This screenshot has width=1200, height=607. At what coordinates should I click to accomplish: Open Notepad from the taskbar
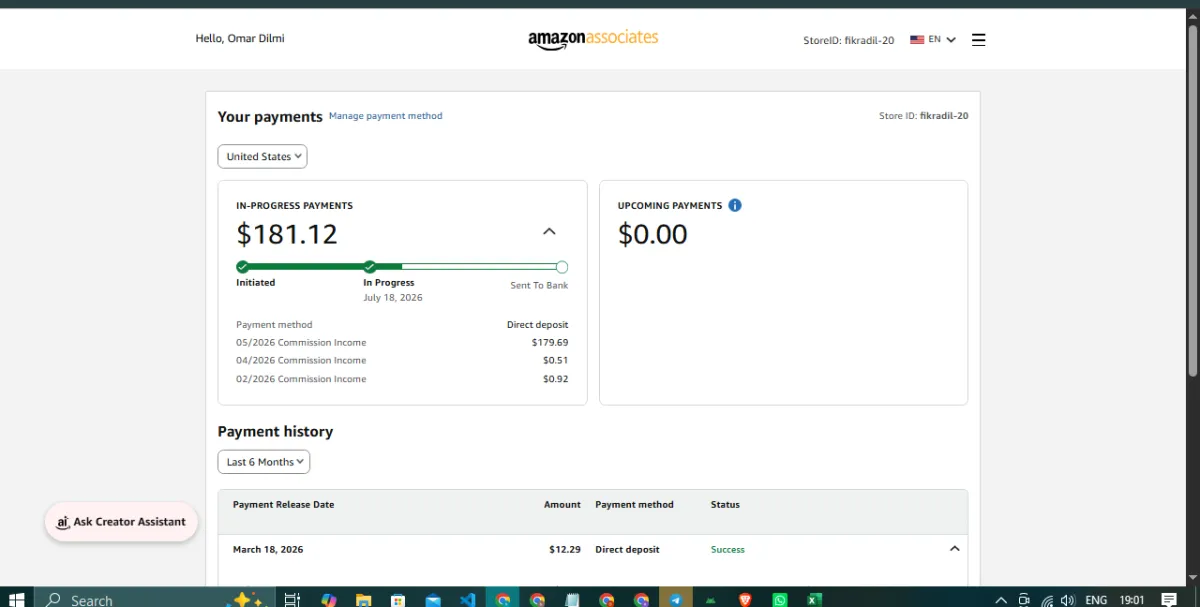point(572,599)
